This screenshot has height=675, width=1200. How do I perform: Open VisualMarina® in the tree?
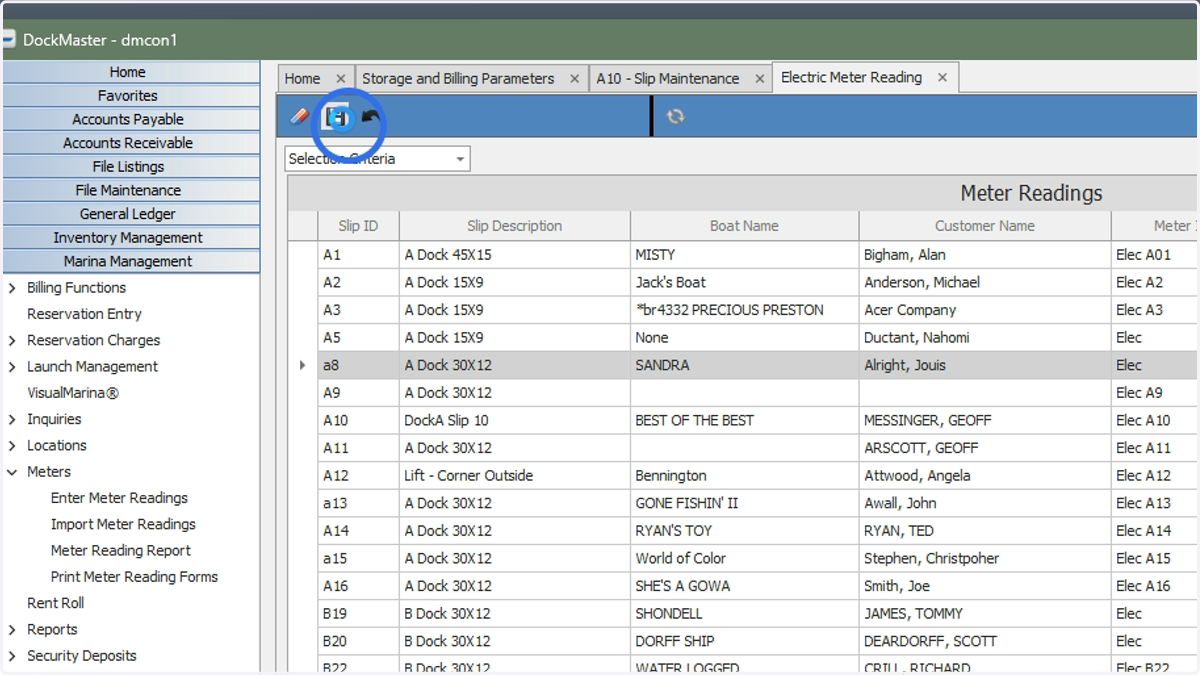[x=73, y=393]
